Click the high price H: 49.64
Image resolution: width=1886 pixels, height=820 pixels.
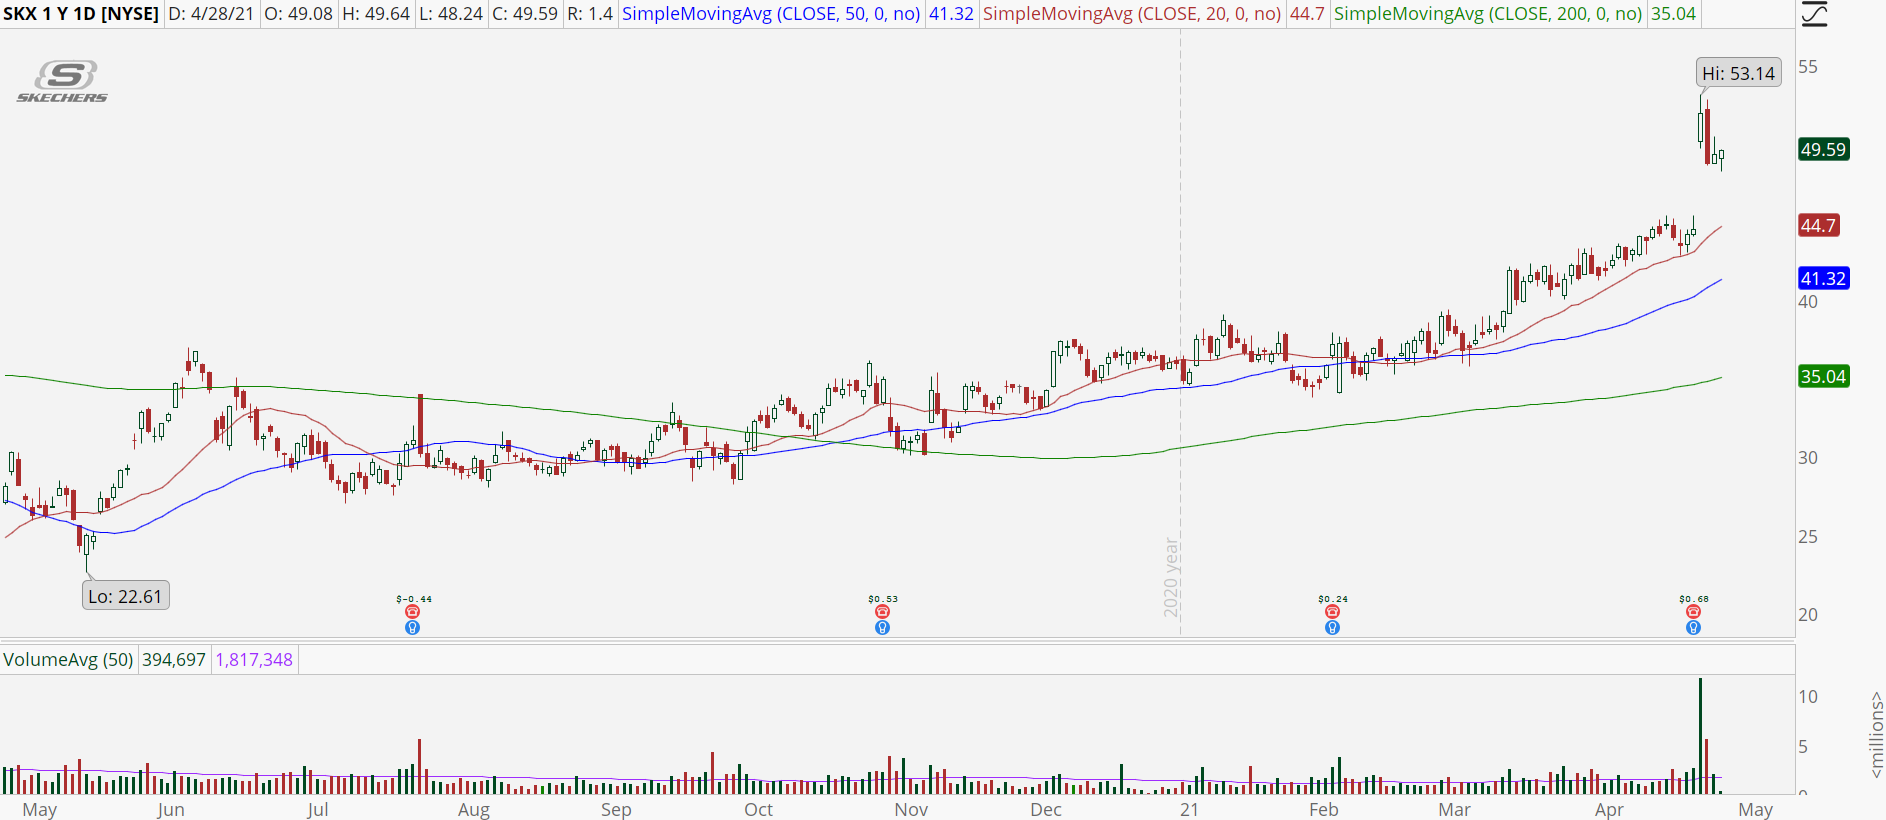[376, 14]
